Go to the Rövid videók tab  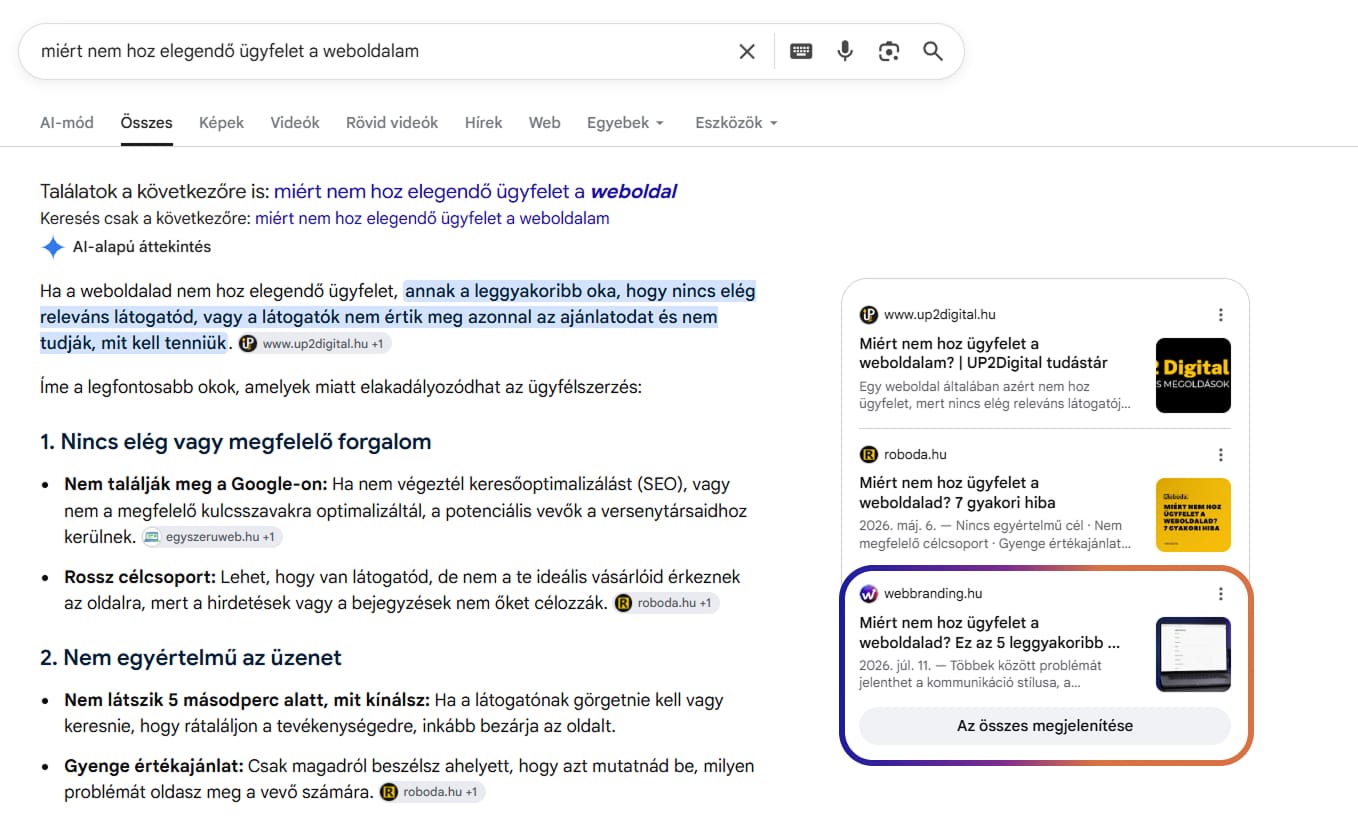pos(392,123)
